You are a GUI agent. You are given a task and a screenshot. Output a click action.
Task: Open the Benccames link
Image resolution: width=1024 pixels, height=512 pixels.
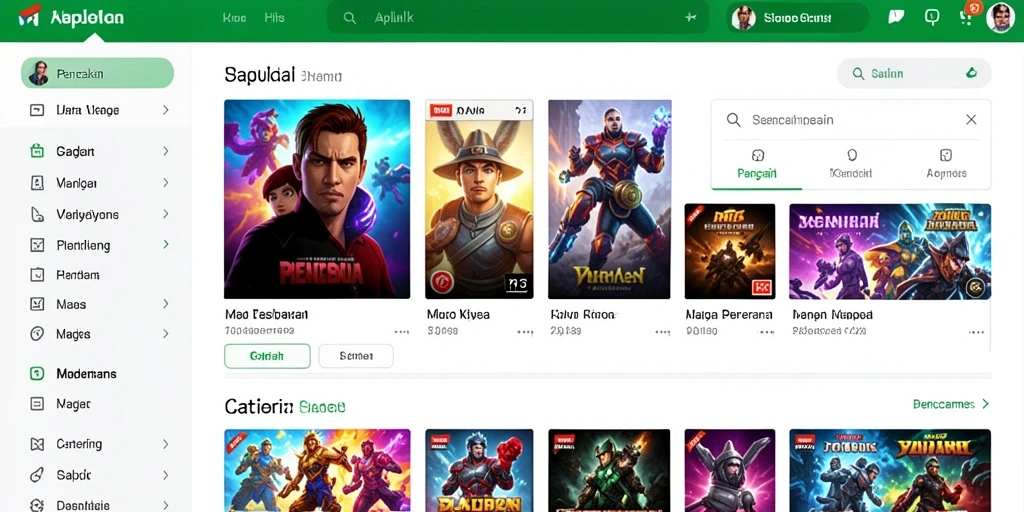951,404
